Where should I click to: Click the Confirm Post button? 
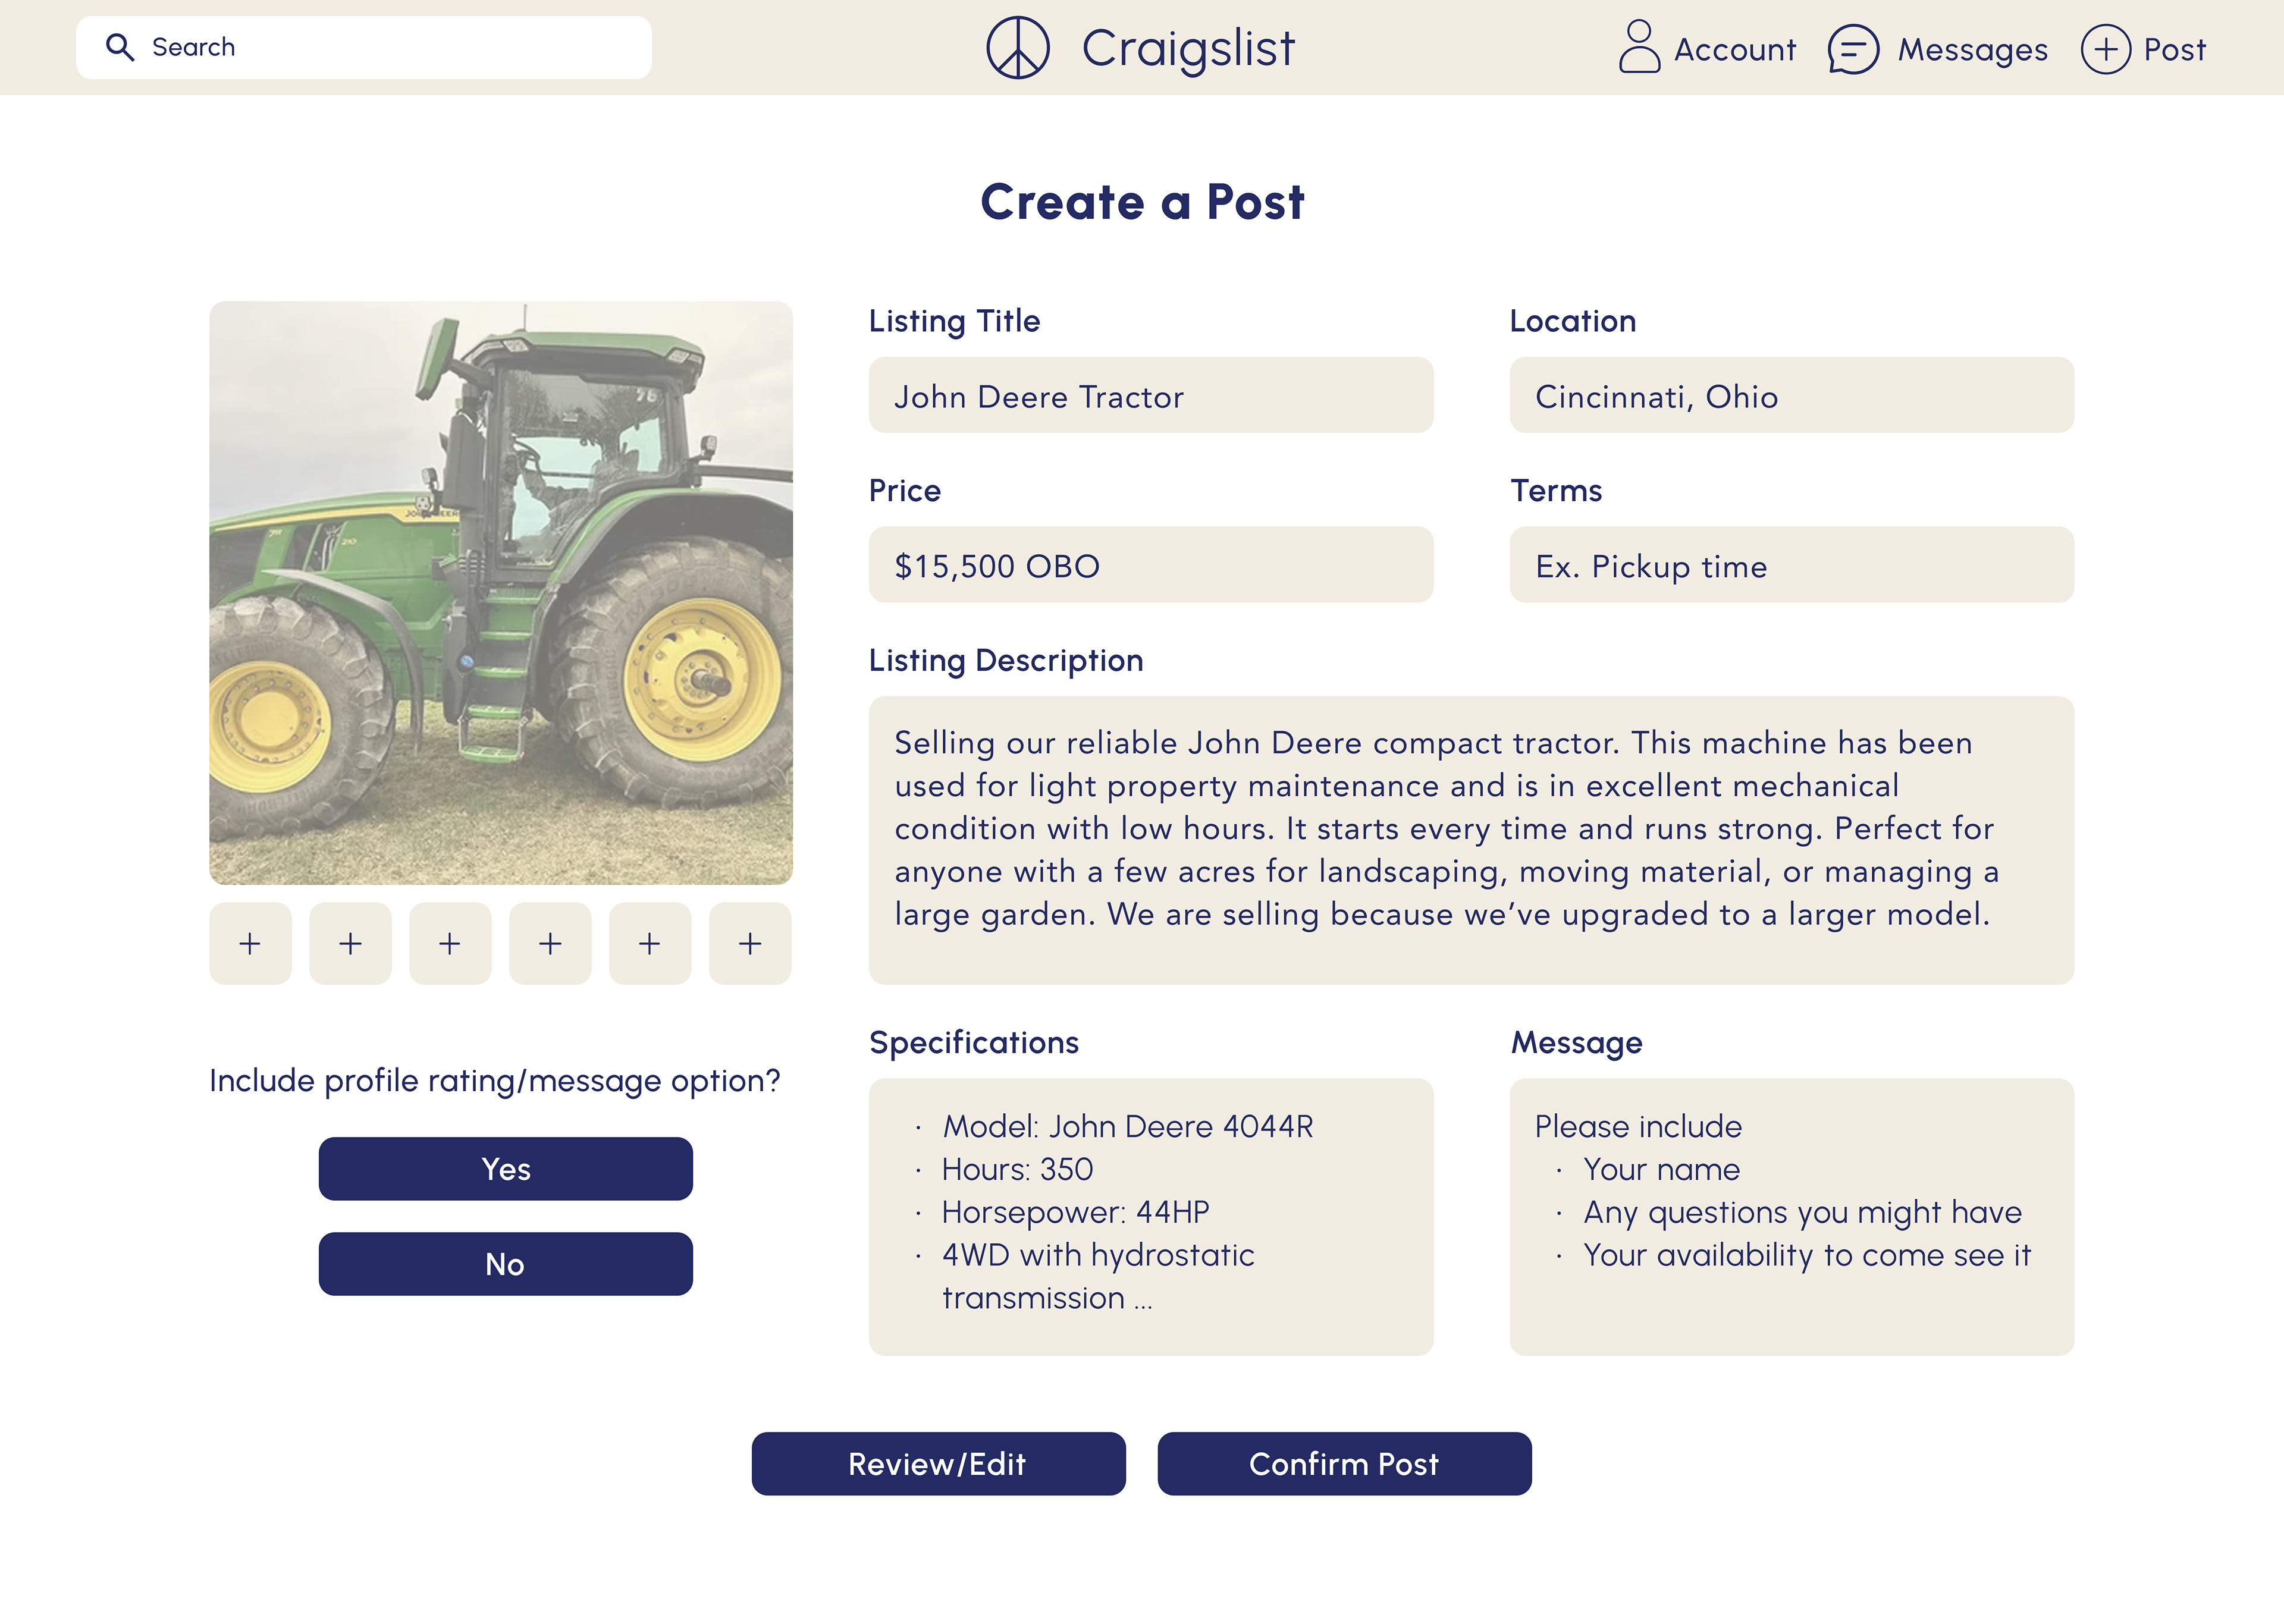point(1344,1463)
